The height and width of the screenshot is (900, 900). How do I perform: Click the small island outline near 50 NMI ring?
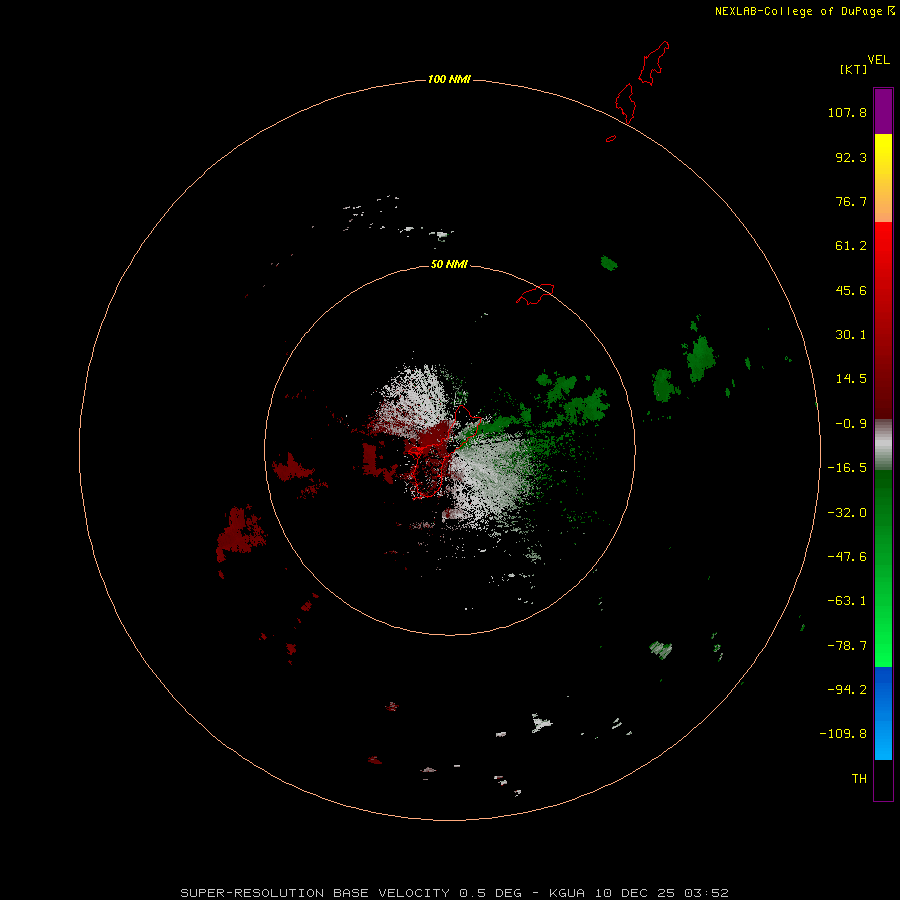(535, 294)
